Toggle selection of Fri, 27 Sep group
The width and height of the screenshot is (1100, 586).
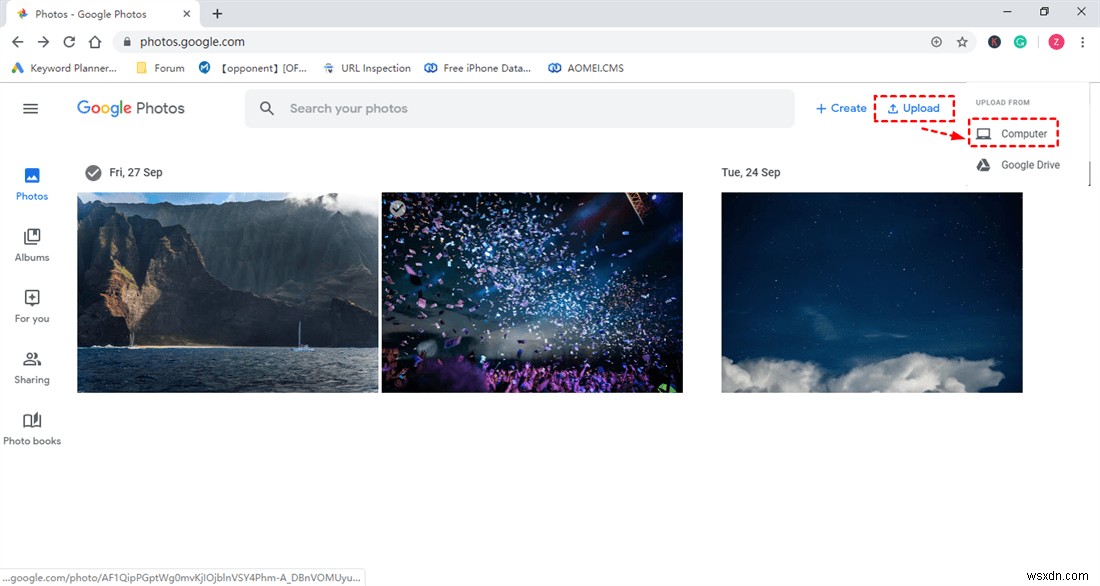point(93,173)
